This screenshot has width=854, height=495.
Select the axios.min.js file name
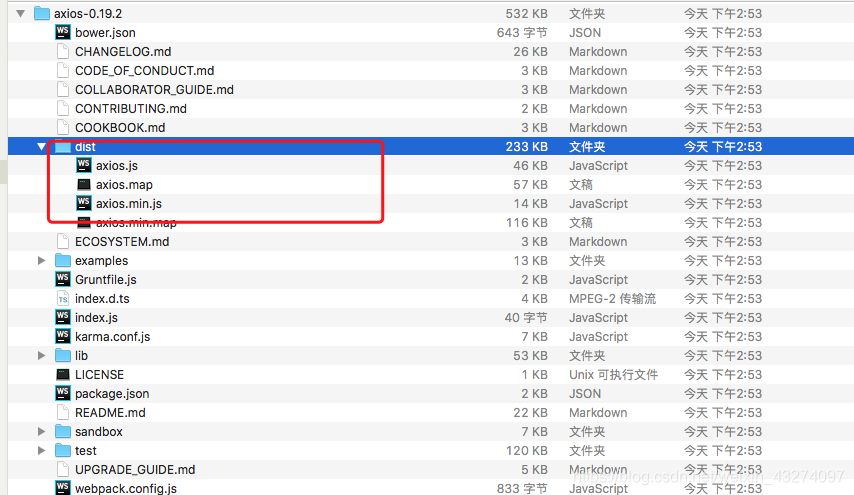(129, 204)
